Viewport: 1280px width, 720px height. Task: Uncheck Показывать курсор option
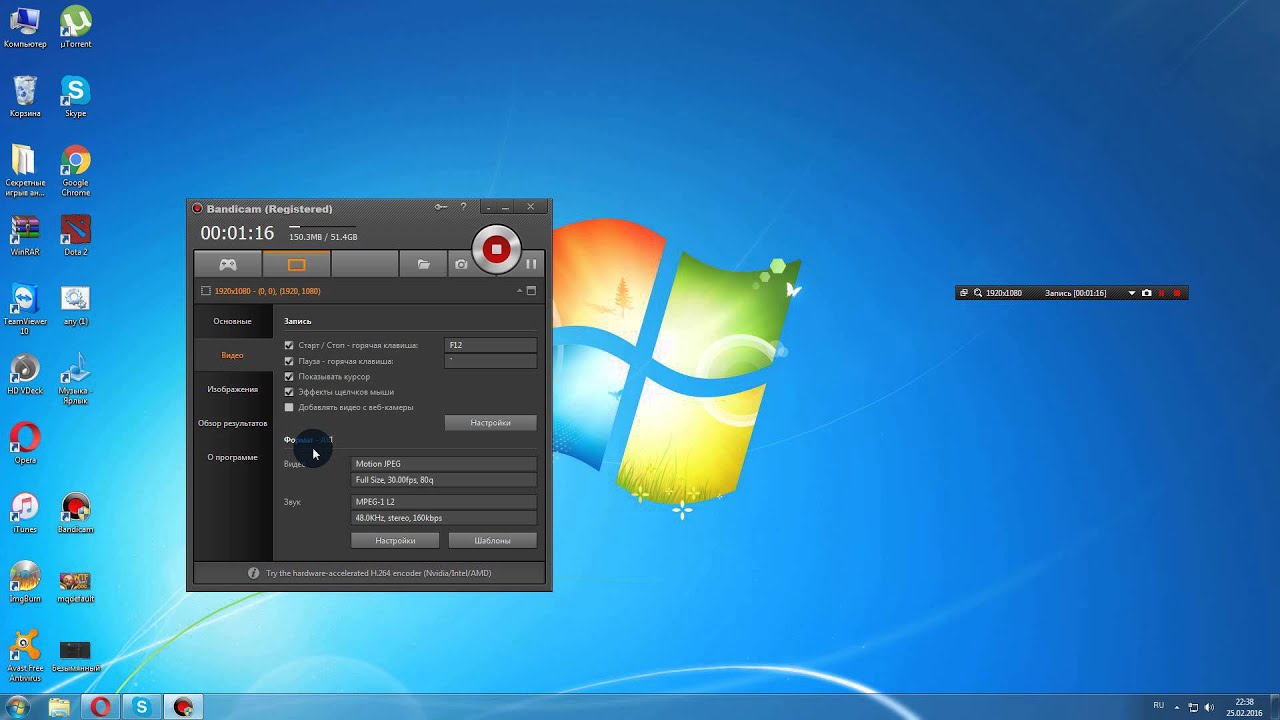pyautogui.click(x=289, y=377)
